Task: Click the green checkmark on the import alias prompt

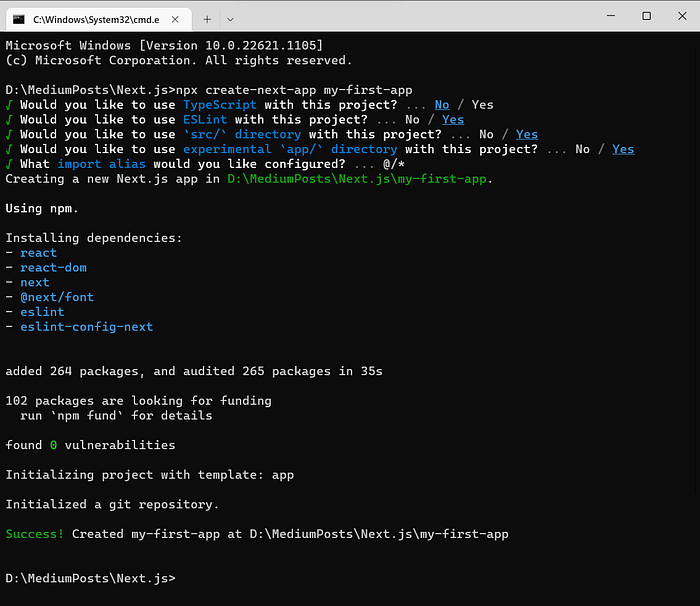Action: pos(9,164)
